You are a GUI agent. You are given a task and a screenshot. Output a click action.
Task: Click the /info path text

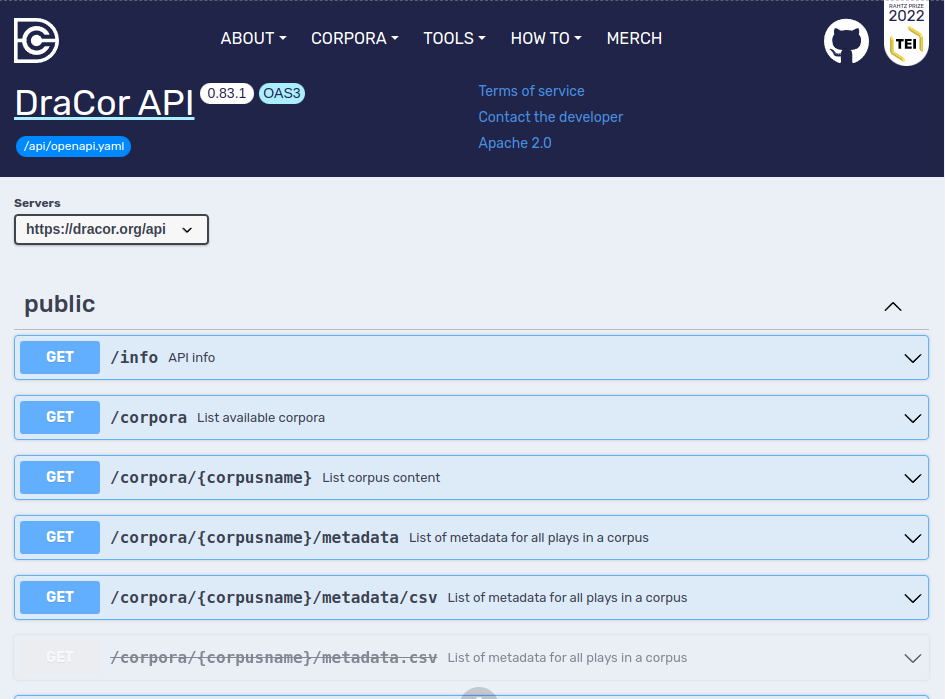(134, 357)
